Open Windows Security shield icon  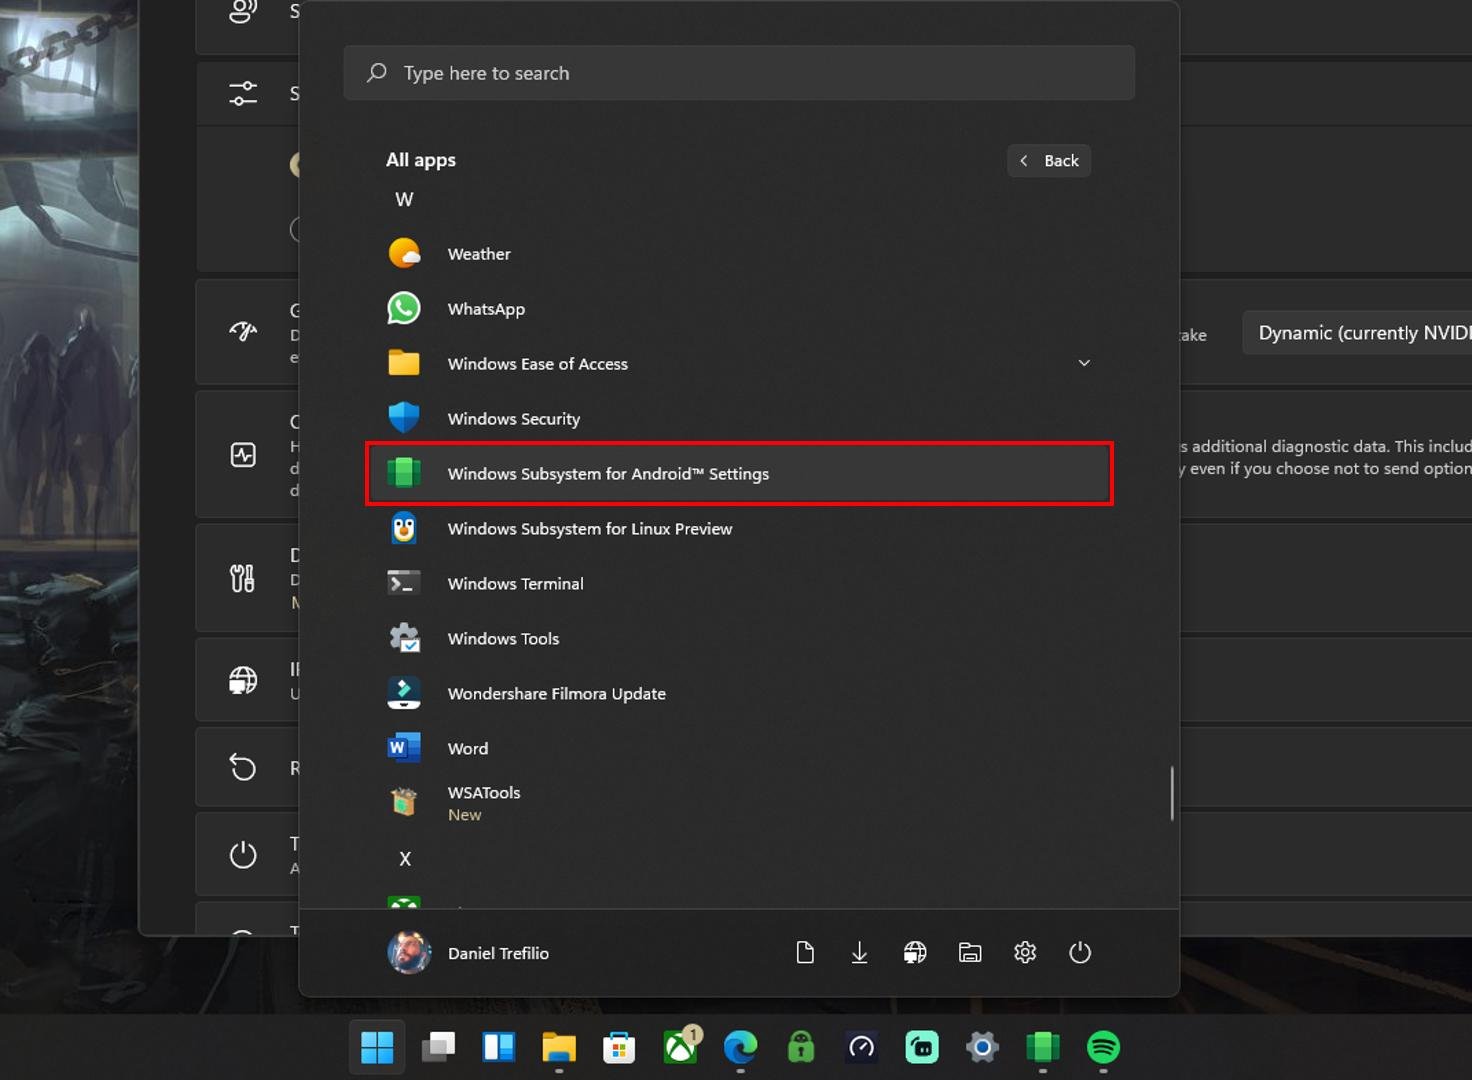[404, 418]
